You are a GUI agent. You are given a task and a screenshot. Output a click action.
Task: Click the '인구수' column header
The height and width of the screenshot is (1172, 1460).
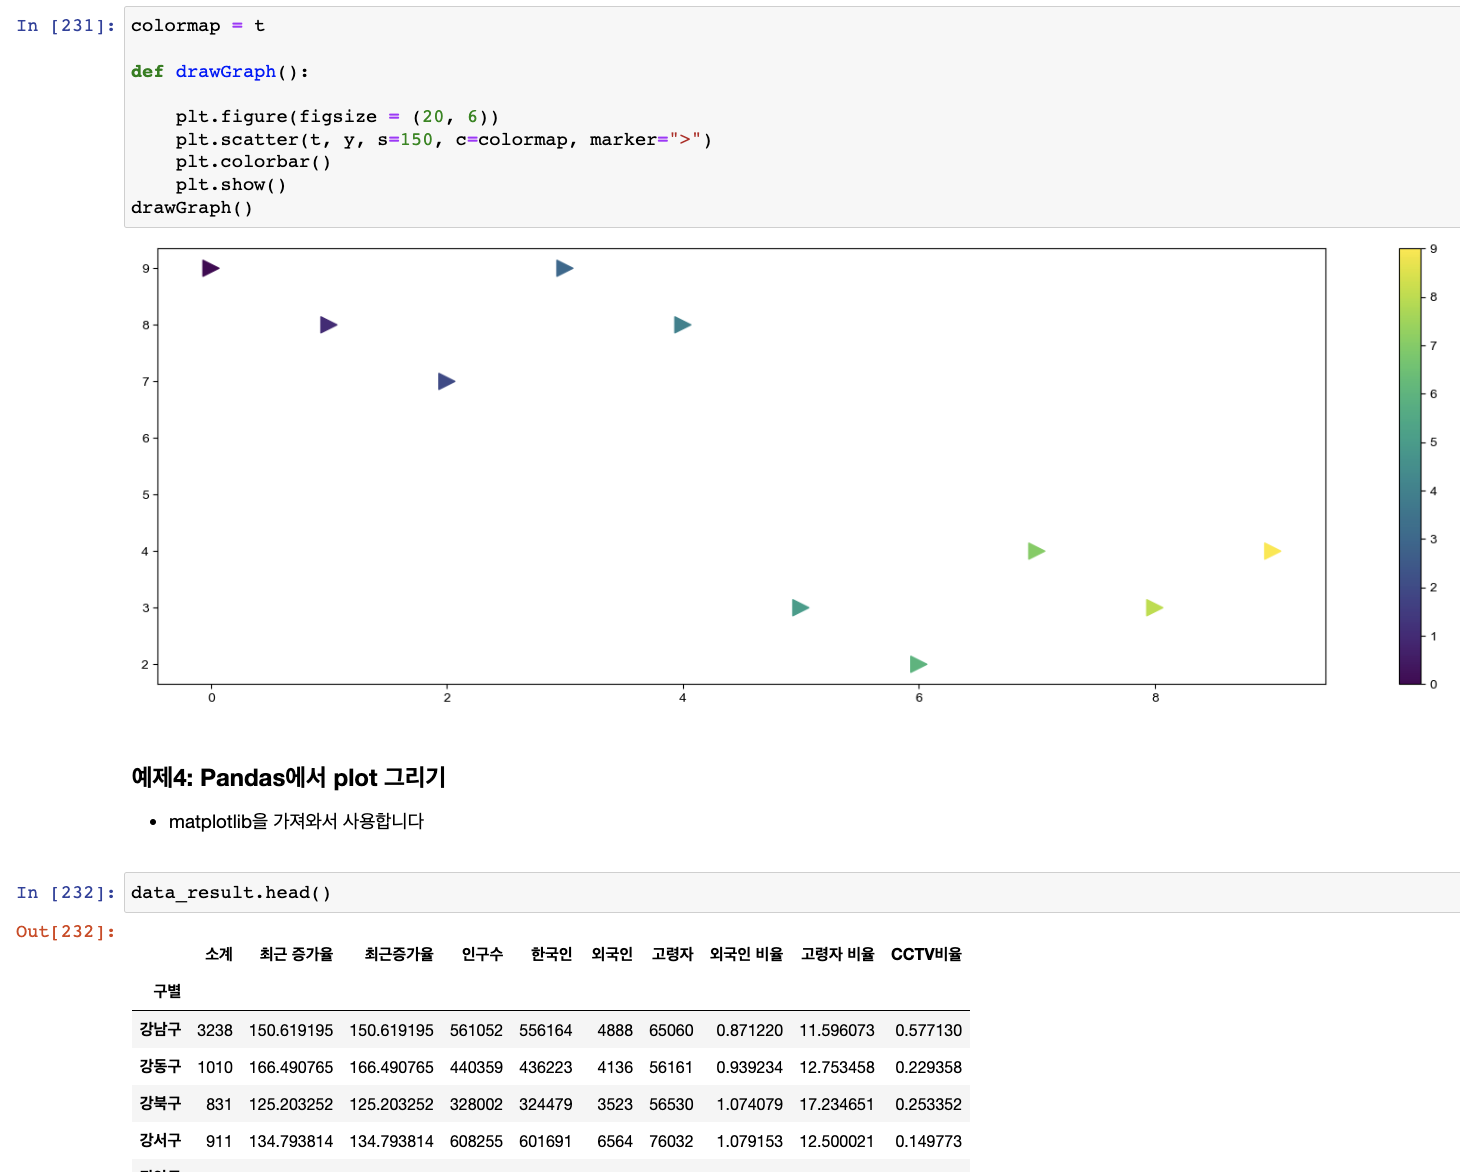pyautogui.click(x=482, y=954)
